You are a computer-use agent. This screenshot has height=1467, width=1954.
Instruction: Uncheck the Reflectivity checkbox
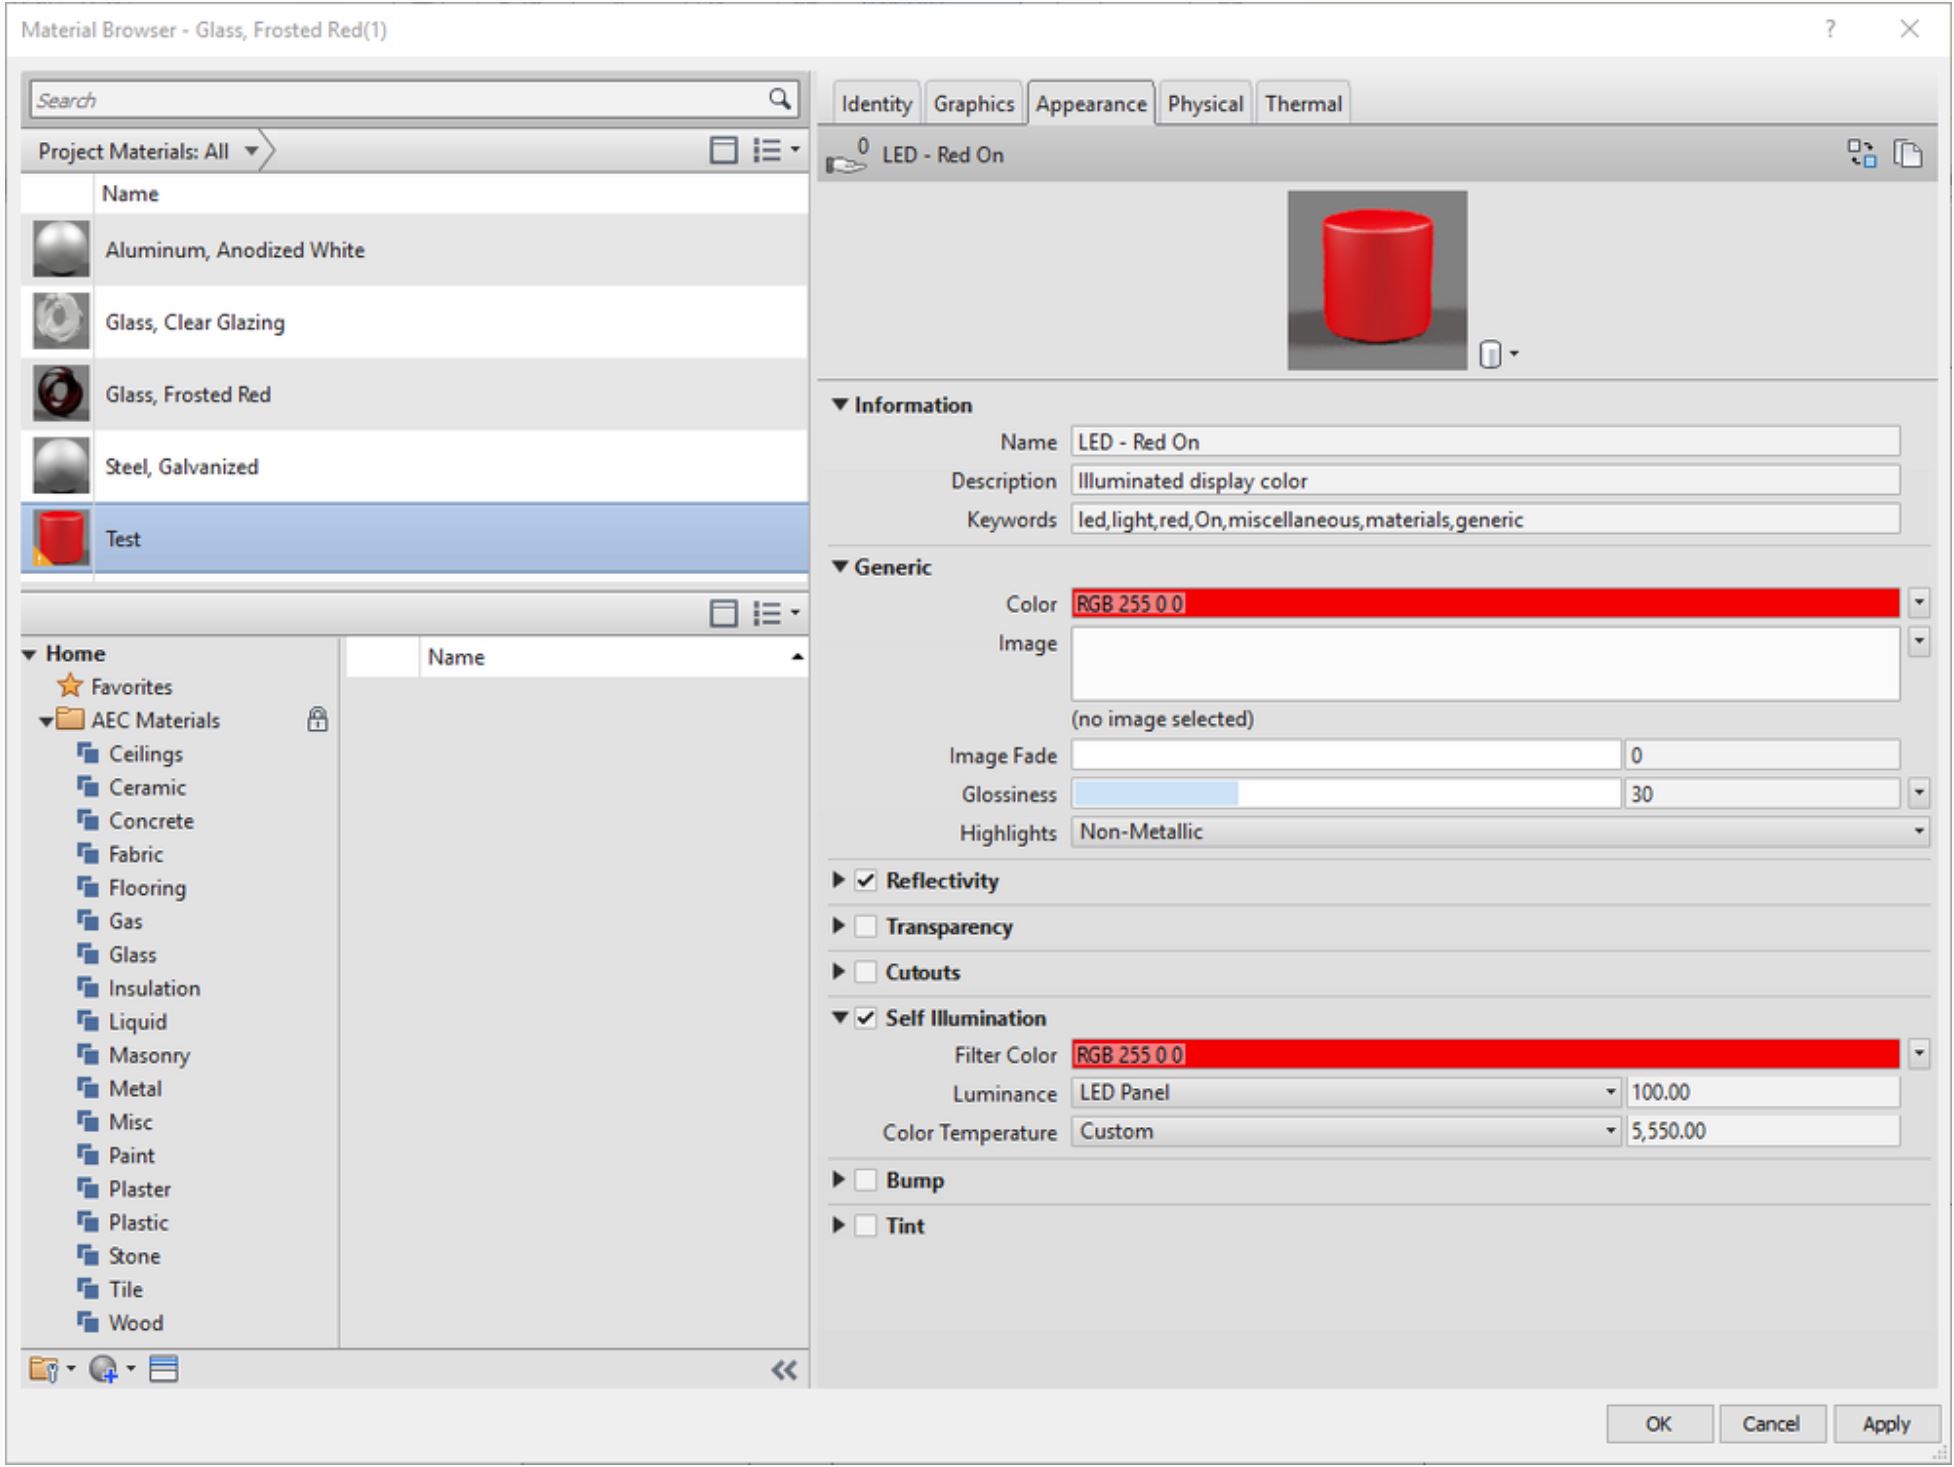point(866,881)
